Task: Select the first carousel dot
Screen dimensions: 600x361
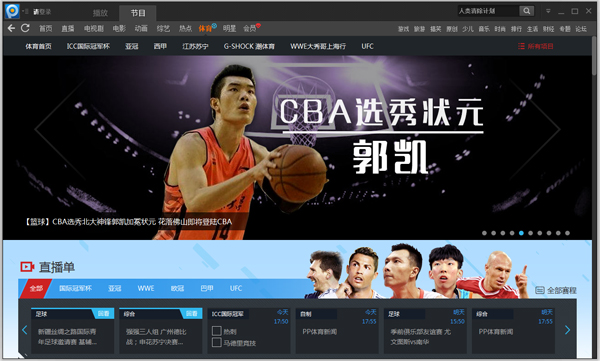Action: pyautogui.click(x=484, y=233)
